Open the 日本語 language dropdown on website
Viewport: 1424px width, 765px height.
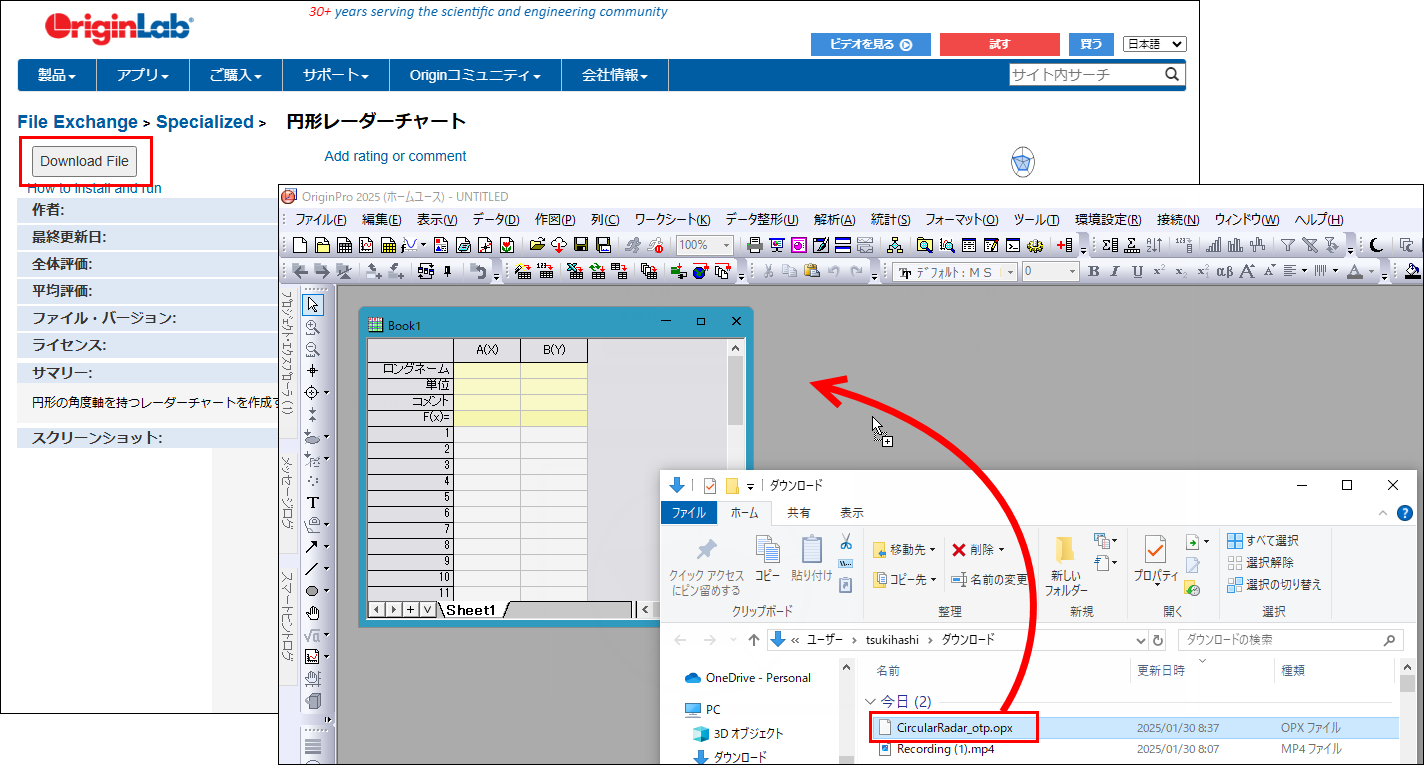click(x=1154, y=44)
